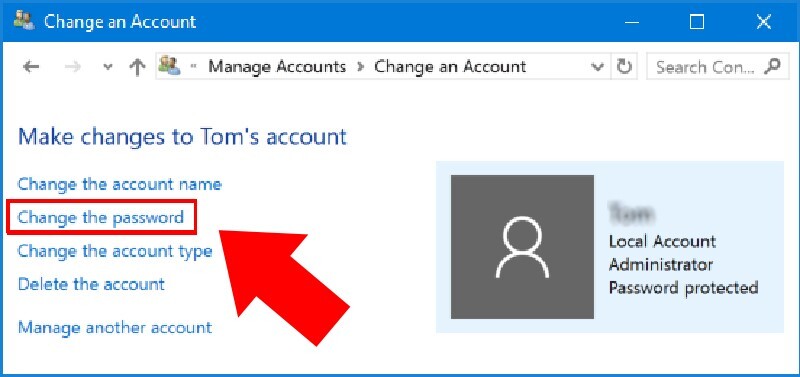Click the Administrator label

pos(661,265)
